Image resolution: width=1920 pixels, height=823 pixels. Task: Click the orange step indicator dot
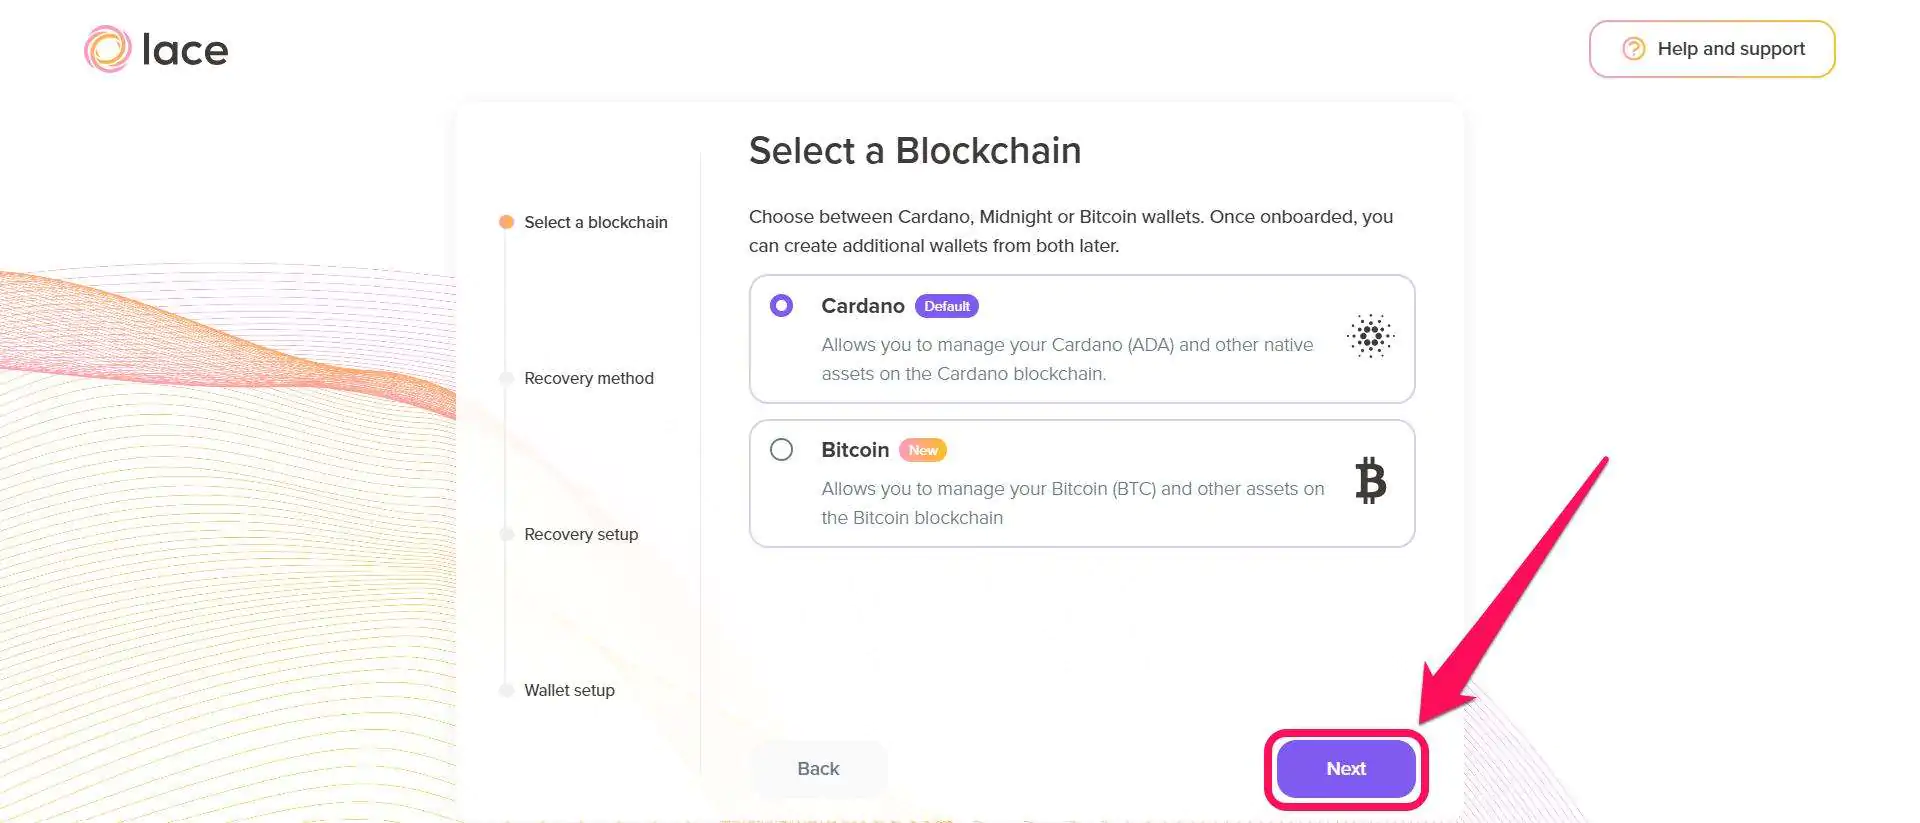[505, 222]
